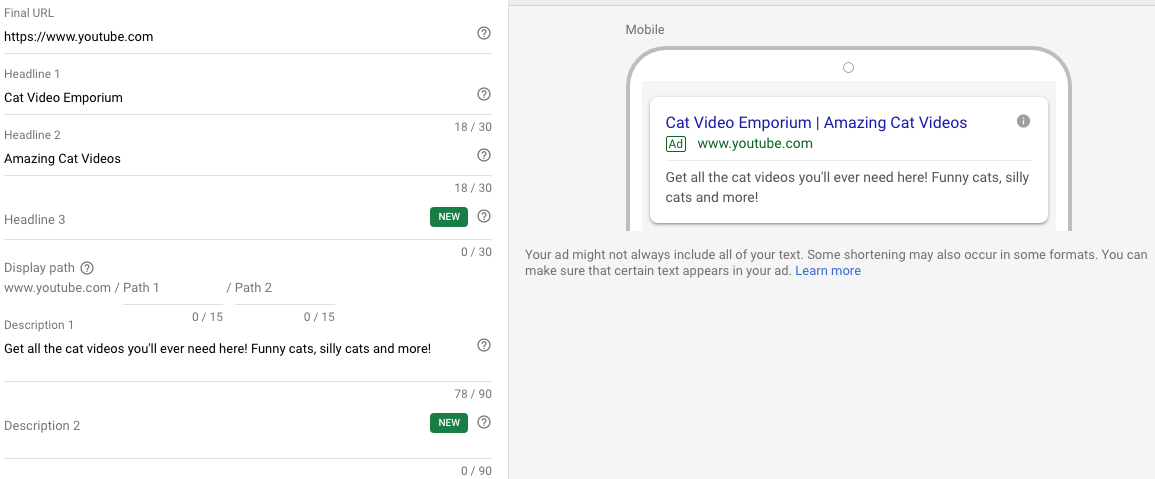Viewport: 1155px width, 479px height.
Task: Click the Display path help icon
Action: coord(87,268)
